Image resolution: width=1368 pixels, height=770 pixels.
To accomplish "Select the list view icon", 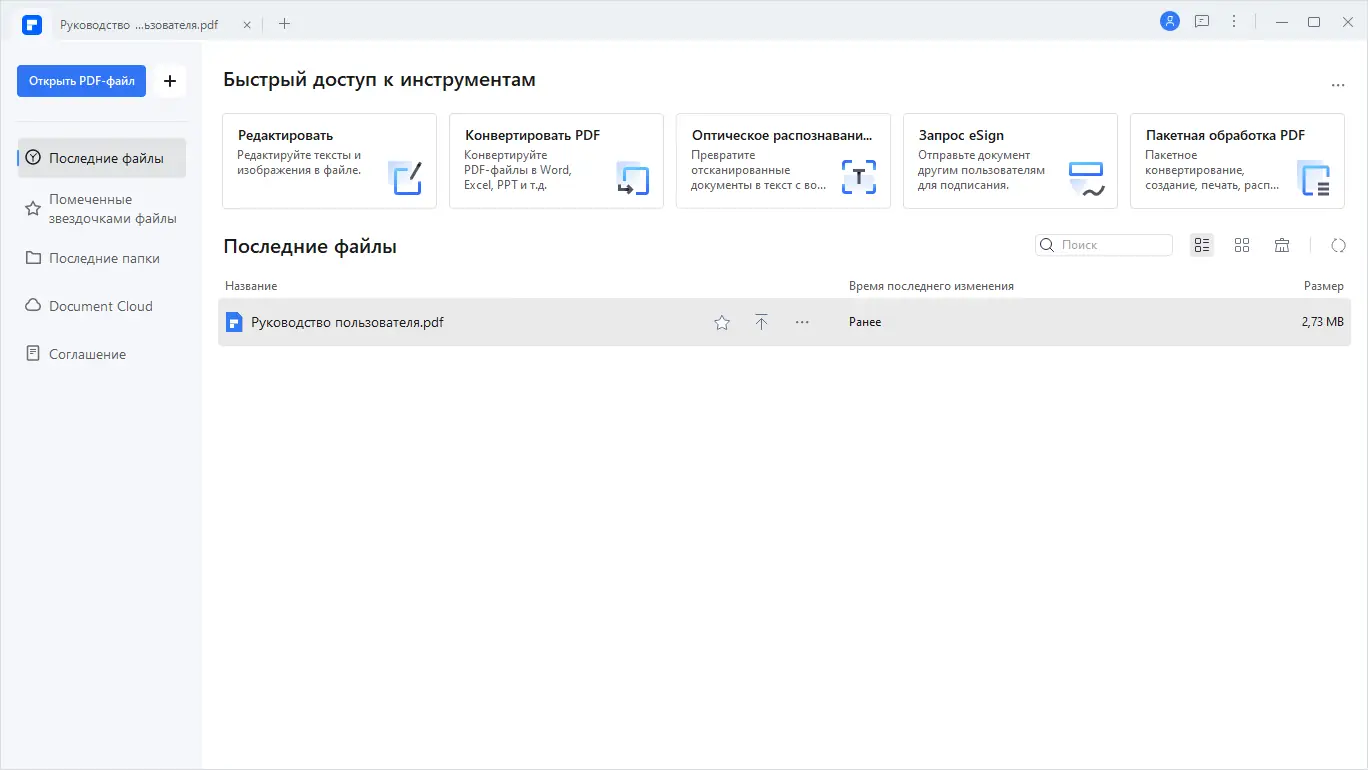I will pos(1201,244).
